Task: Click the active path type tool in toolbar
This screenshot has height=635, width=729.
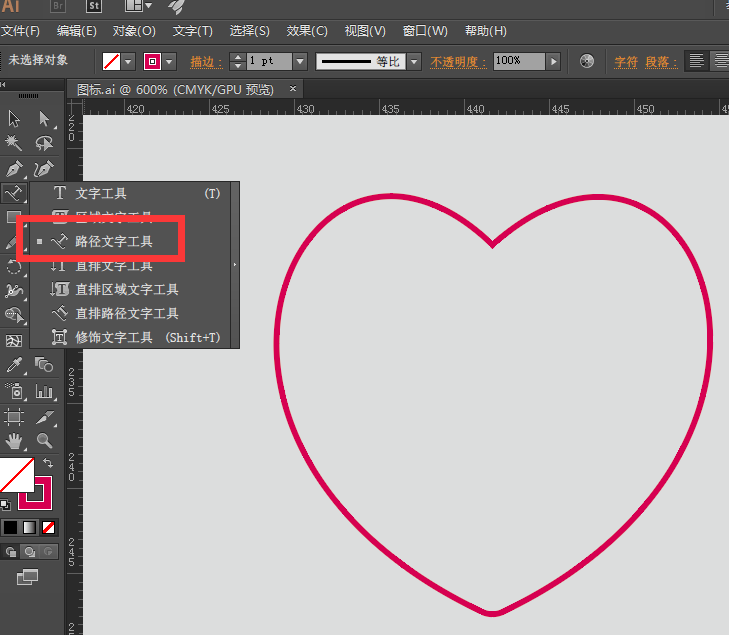Action: pos(14,192)
